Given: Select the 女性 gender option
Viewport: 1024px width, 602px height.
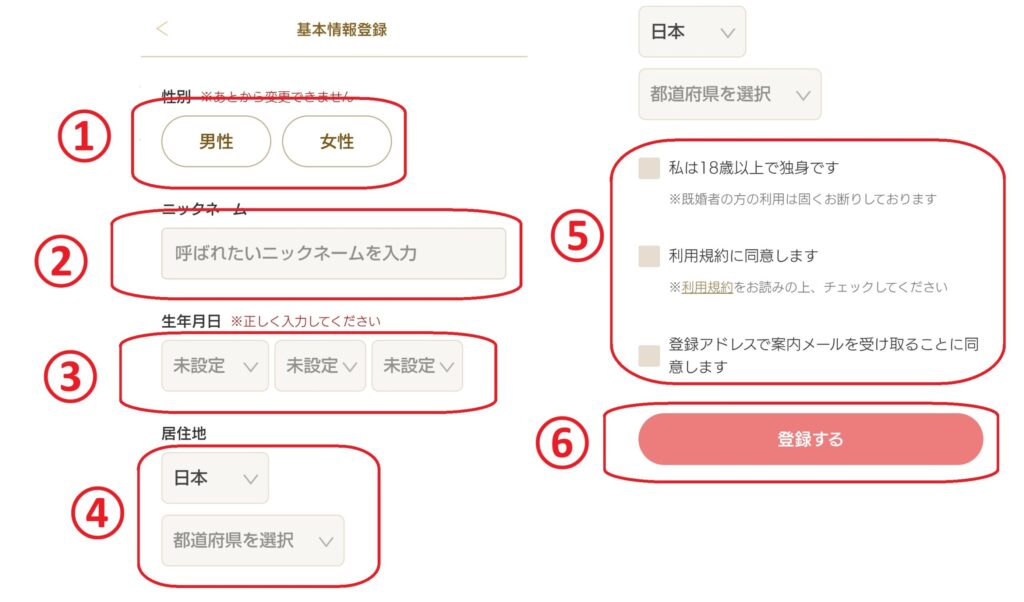Looking at the screenshot, I should pos(336,142).
